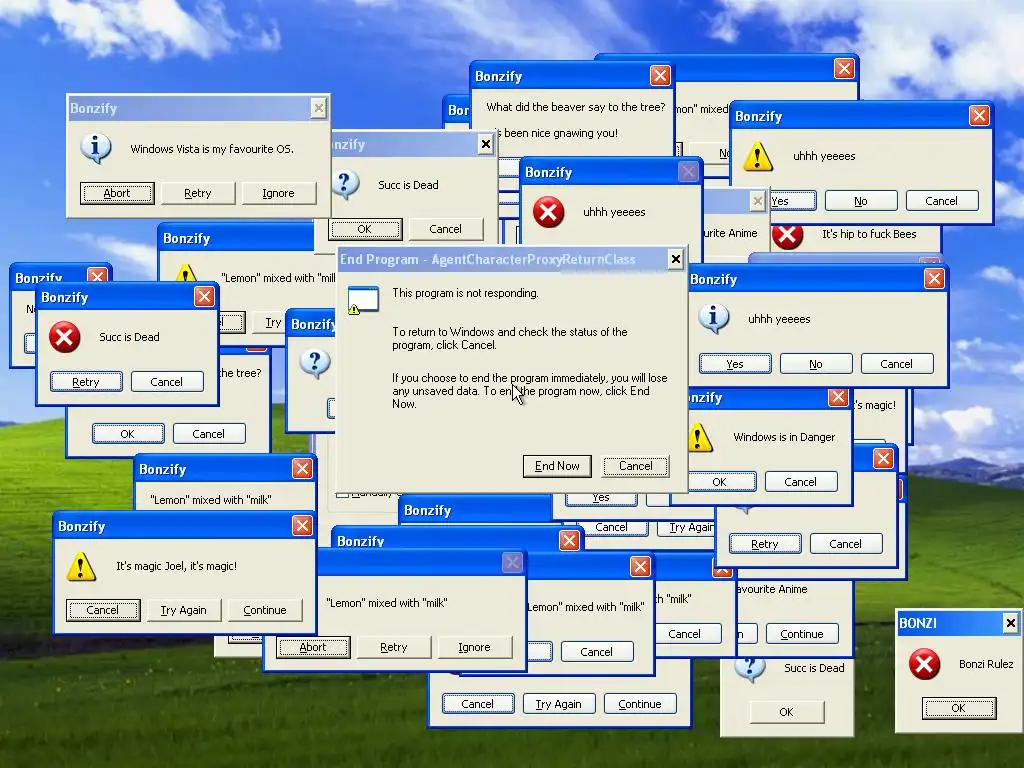
Task: Click Cancel in Succ is Dead question dialog
Action: [446, 229]
